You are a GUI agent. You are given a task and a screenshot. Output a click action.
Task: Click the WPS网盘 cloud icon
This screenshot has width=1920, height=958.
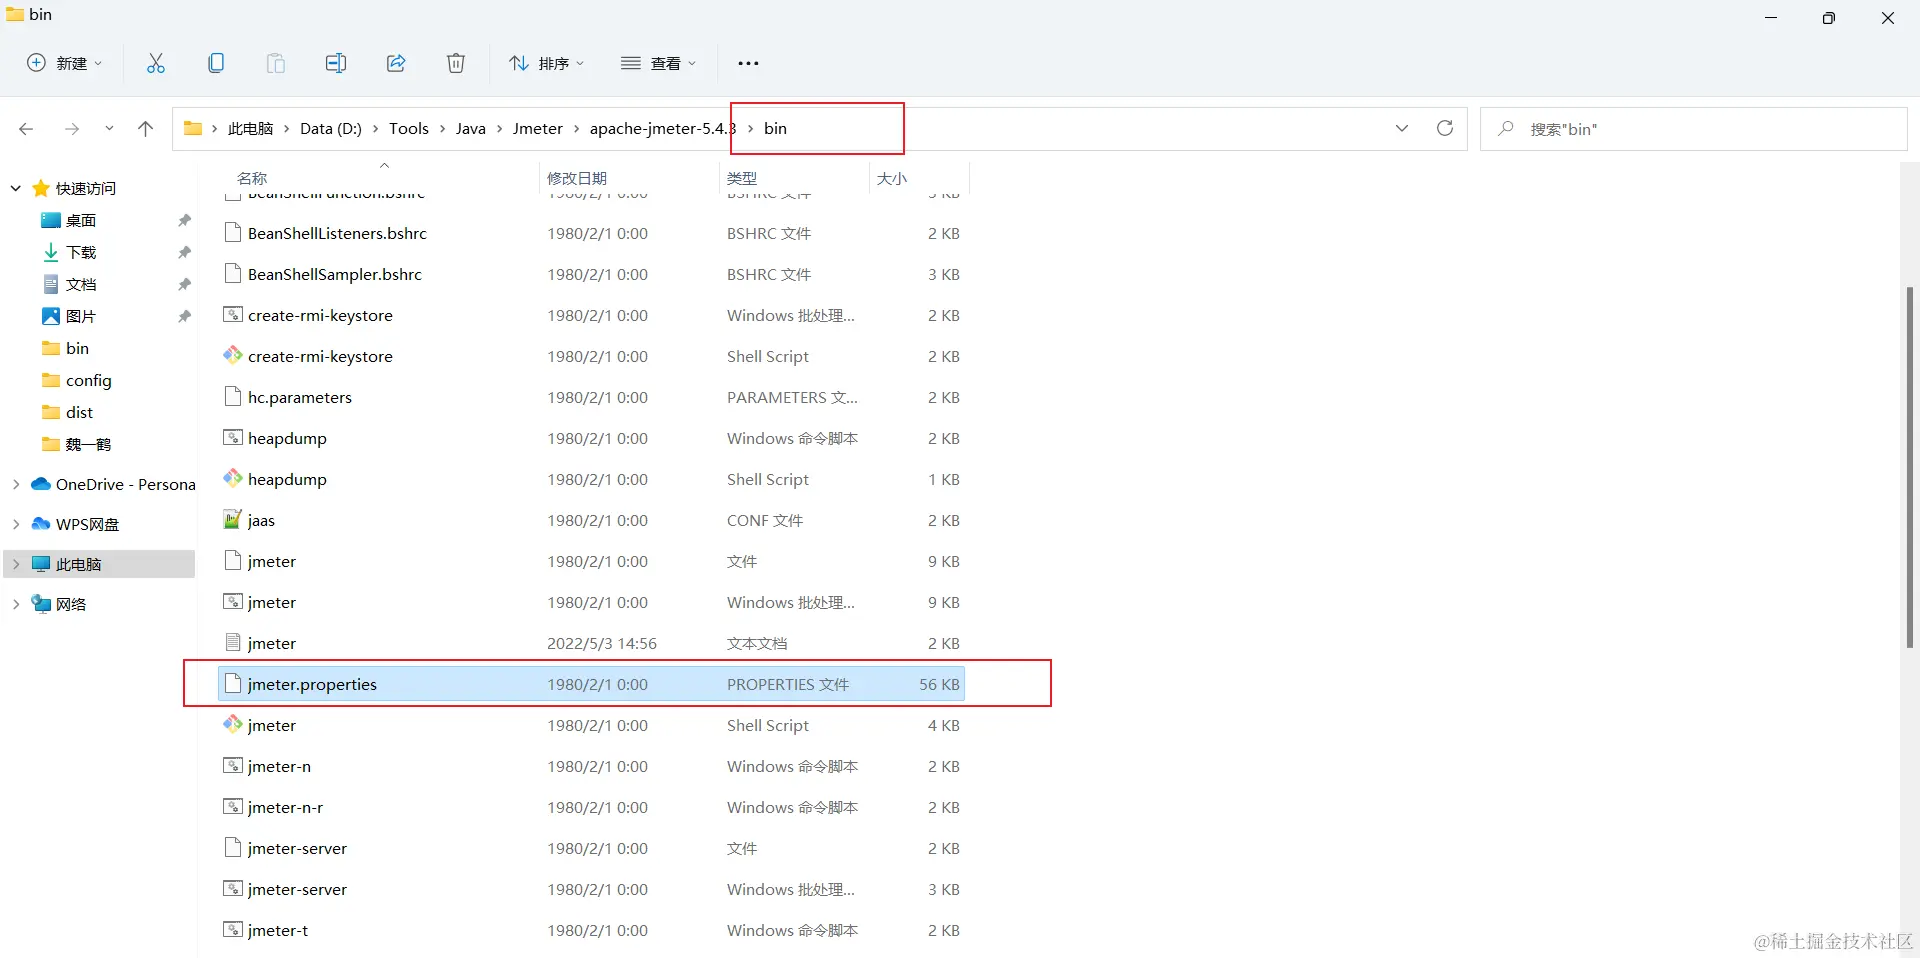[x=41, y=524]
